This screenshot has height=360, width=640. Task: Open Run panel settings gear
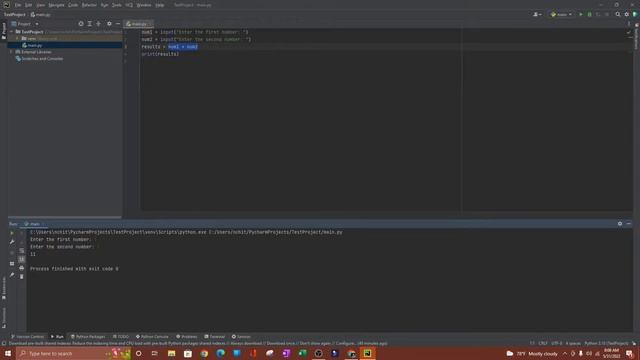[x=620, y=224]
